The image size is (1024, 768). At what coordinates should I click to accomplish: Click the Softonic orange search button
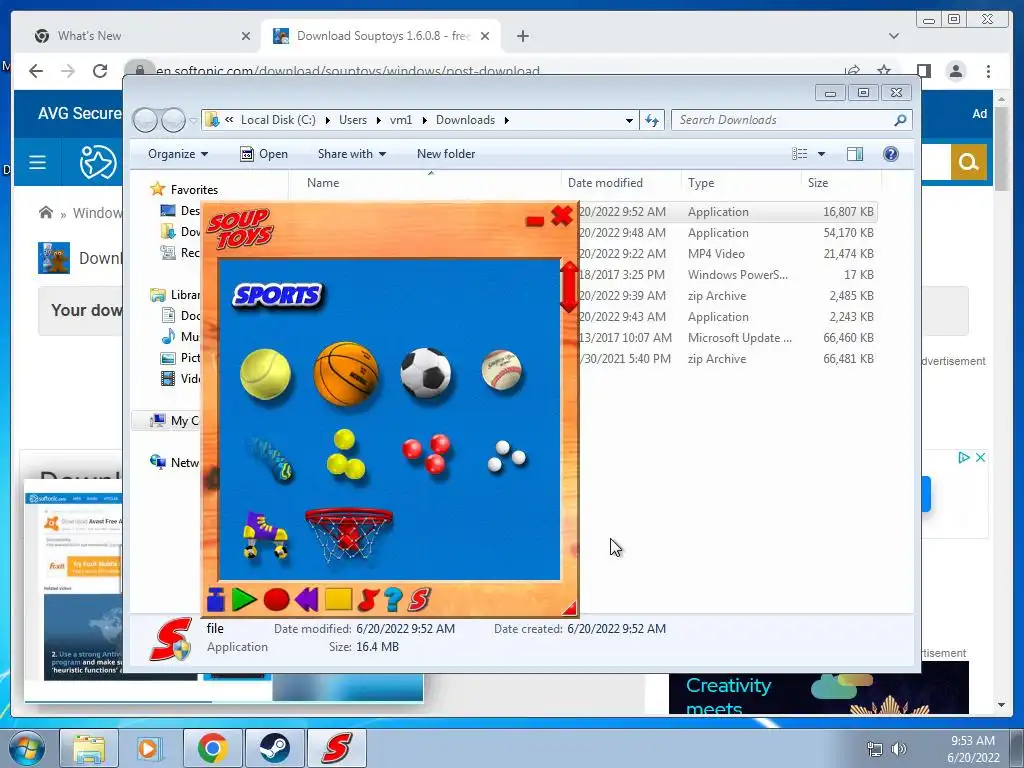[968, 162]
